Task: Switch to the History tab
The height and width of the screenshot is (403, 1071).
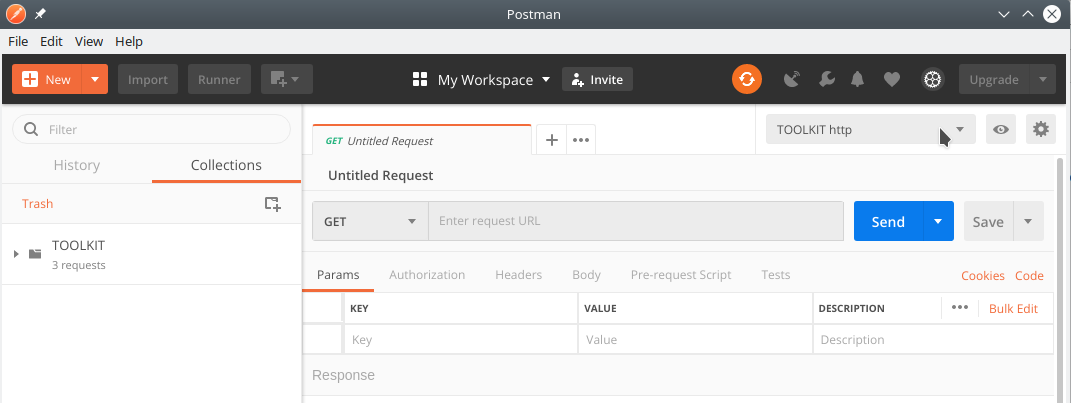Action: point(76,165)
